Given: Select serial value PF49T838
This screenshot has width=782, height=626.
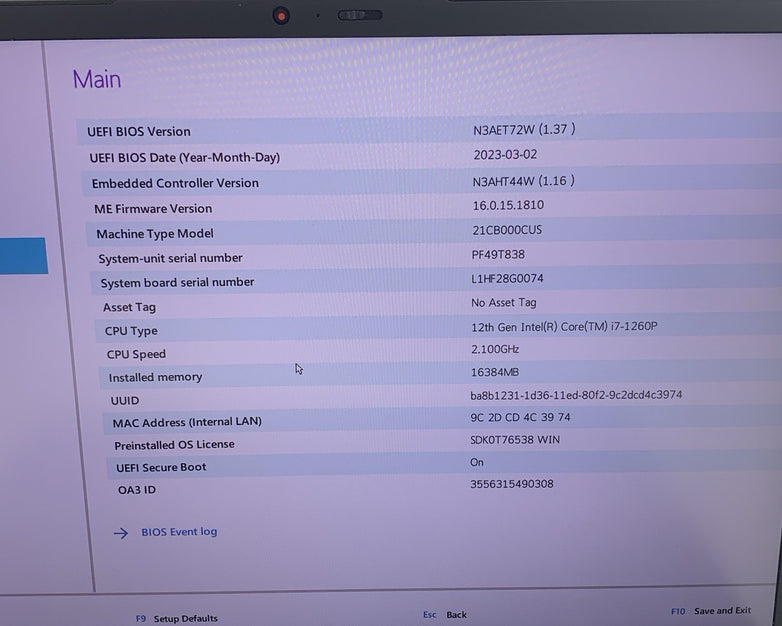Looking at the screenshot, I should [x=498, y=254].
